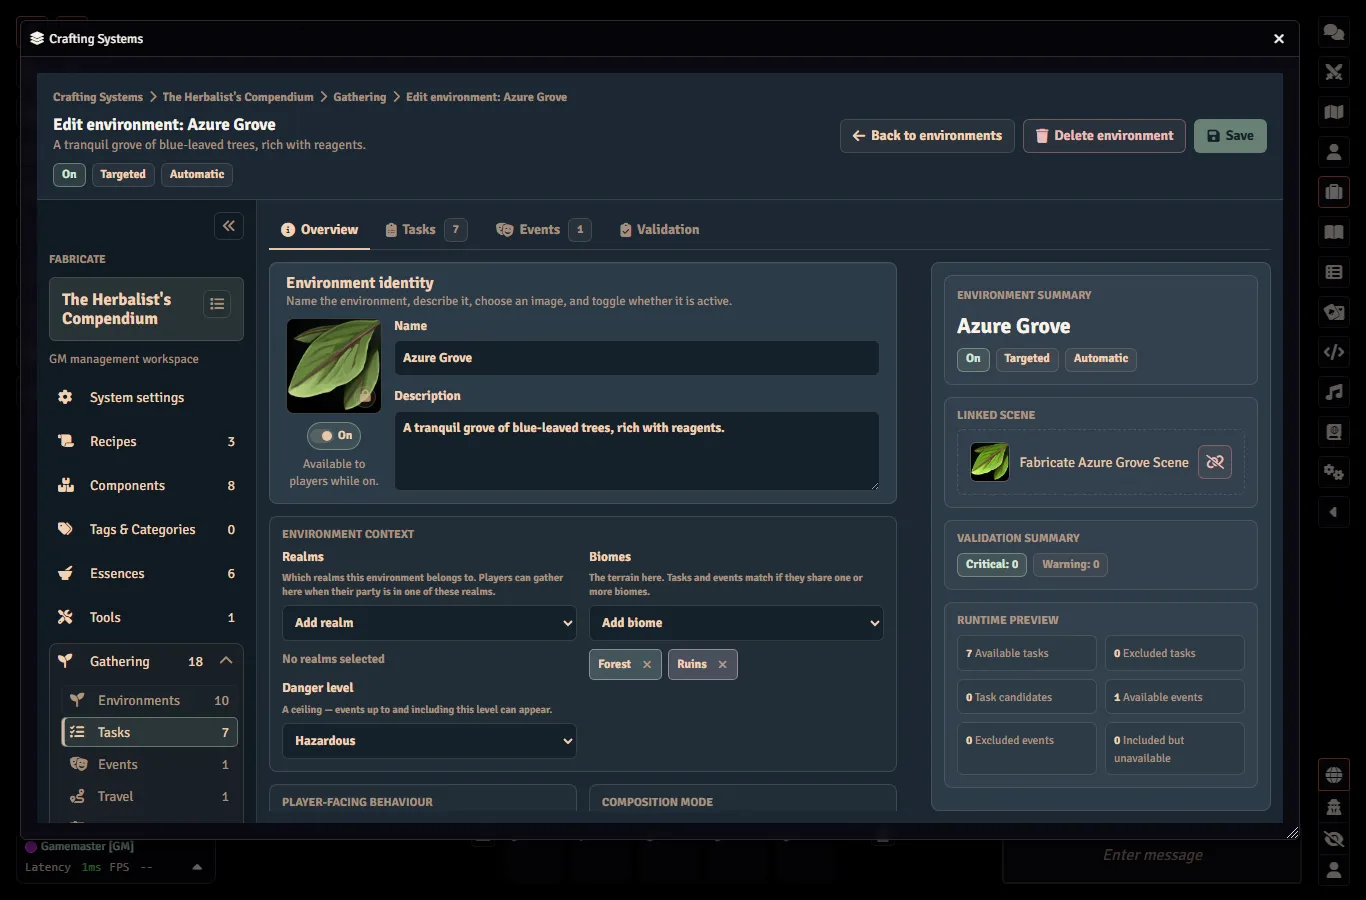Click the Description text area
Viewport: 1366px width, 900px height.
click(x=636, y=451)
